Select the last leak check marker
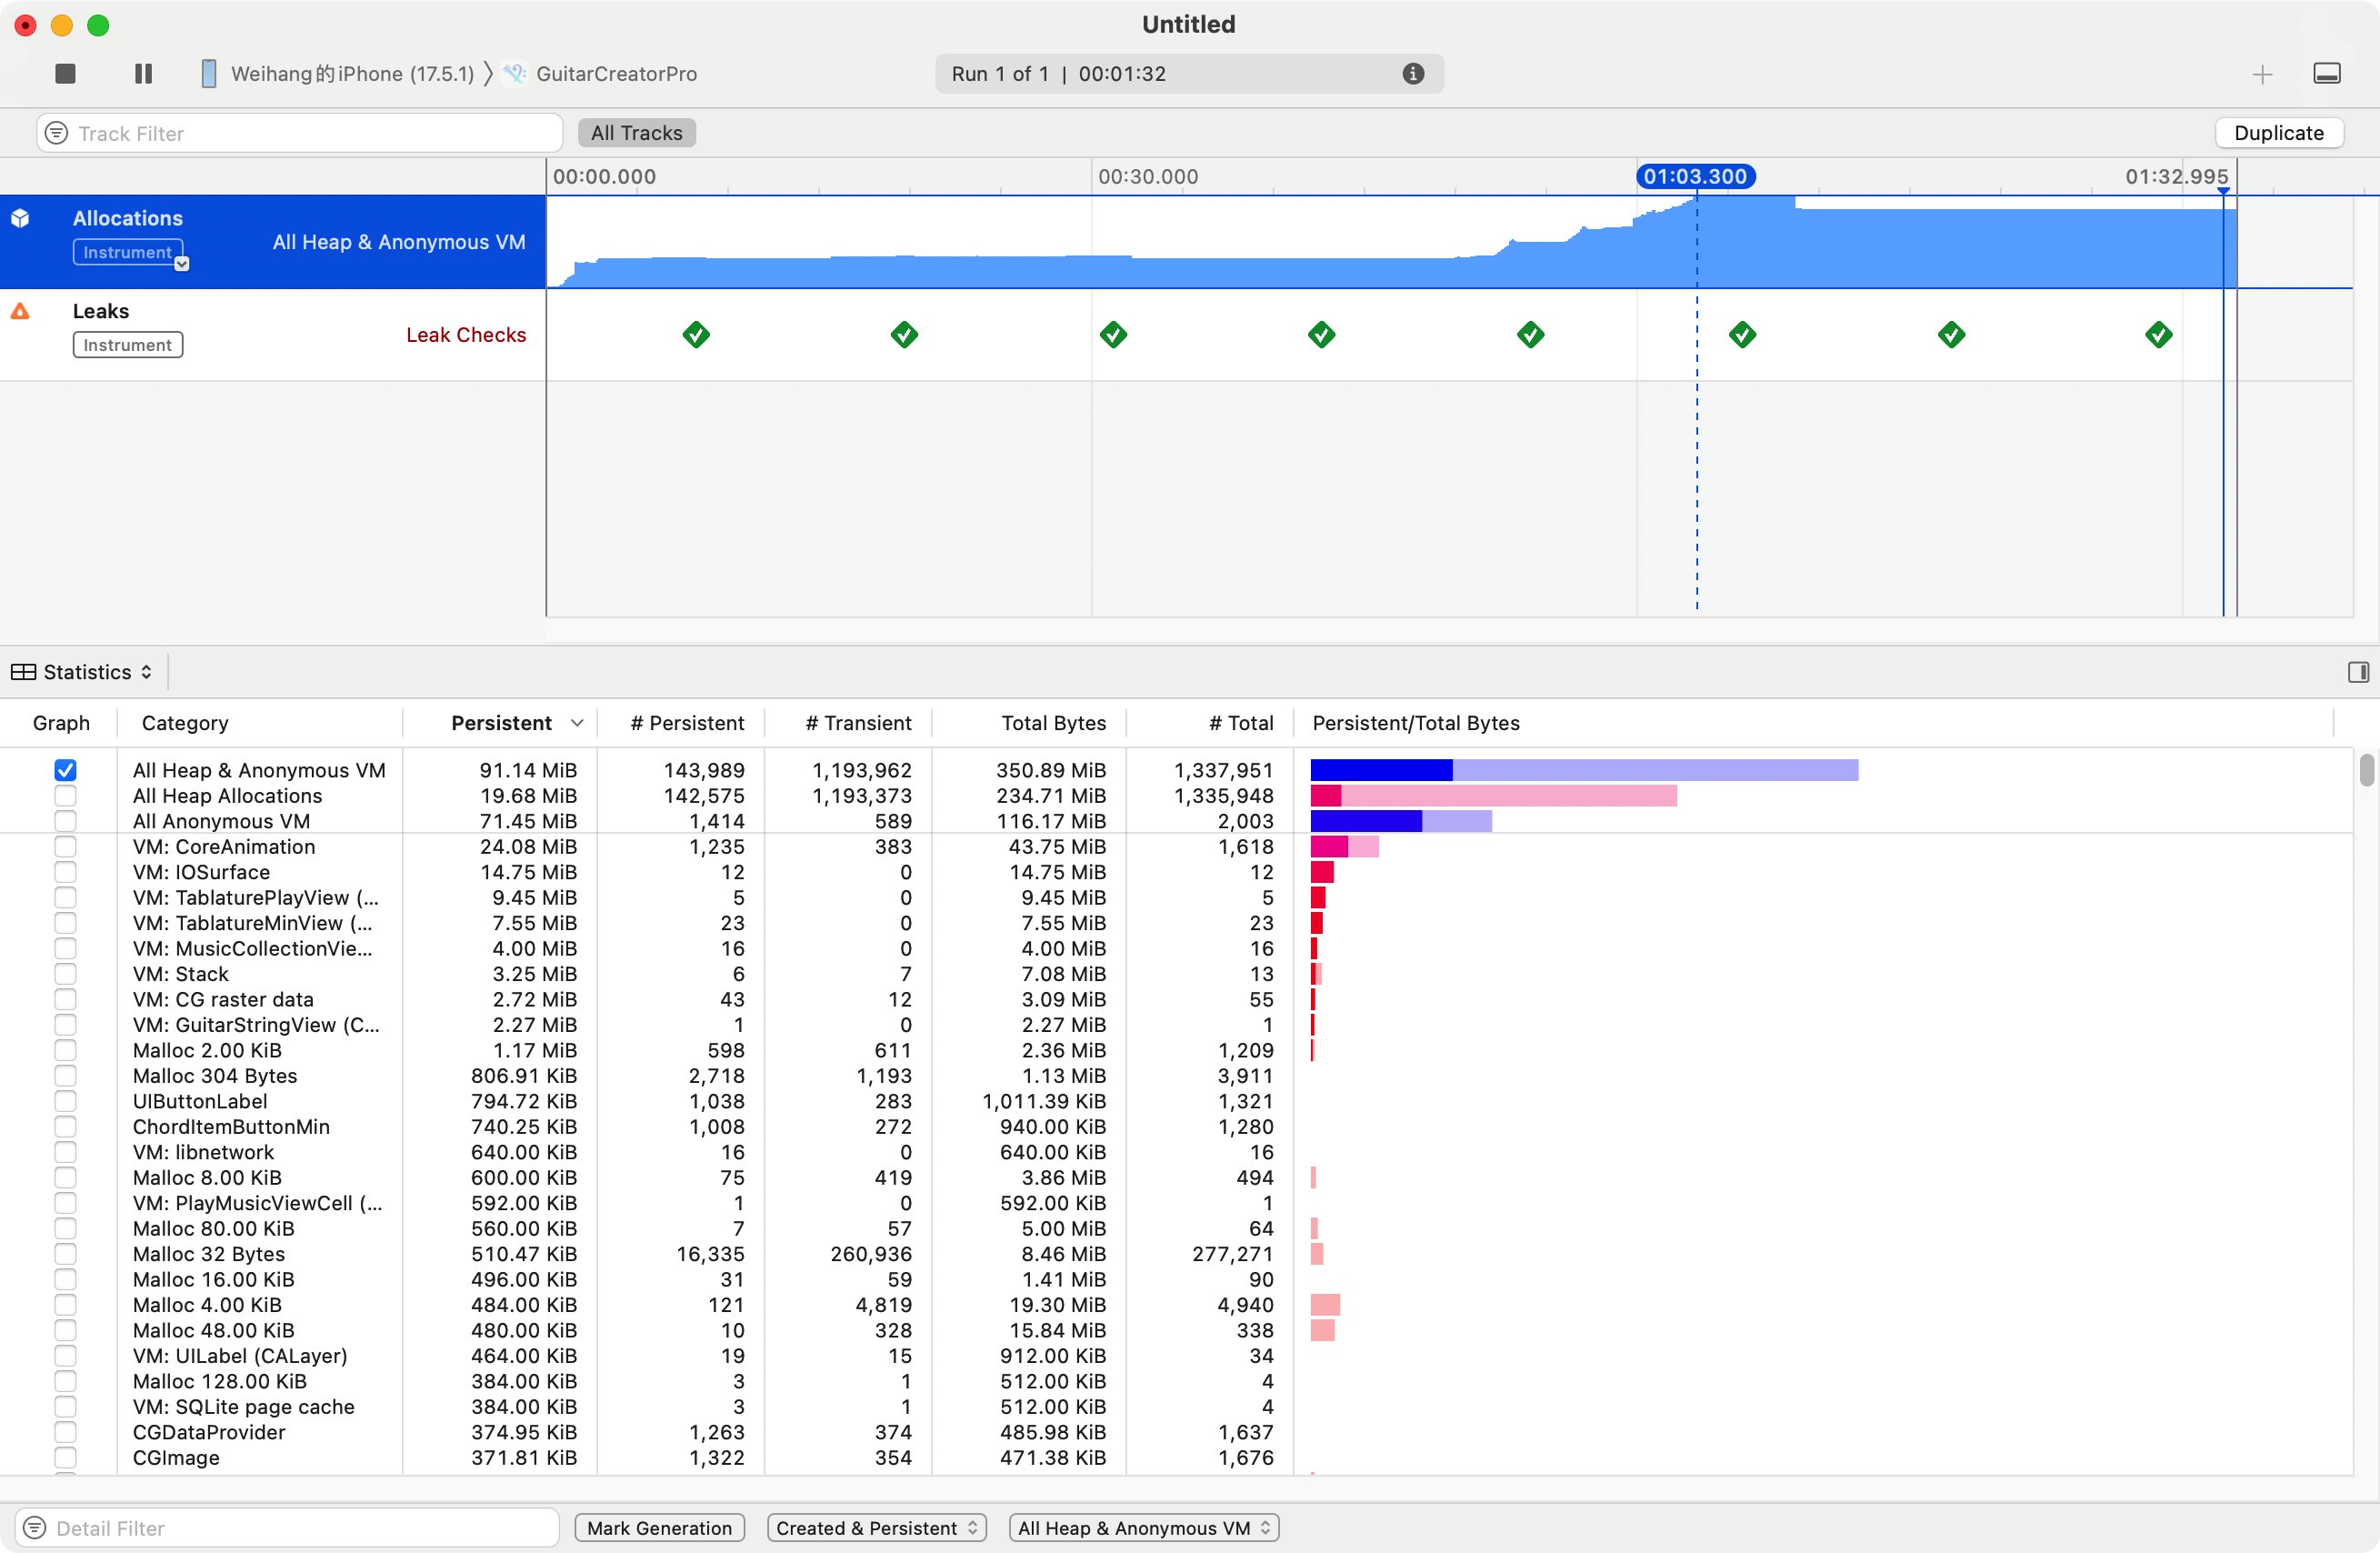 [x=2158, y=334]
